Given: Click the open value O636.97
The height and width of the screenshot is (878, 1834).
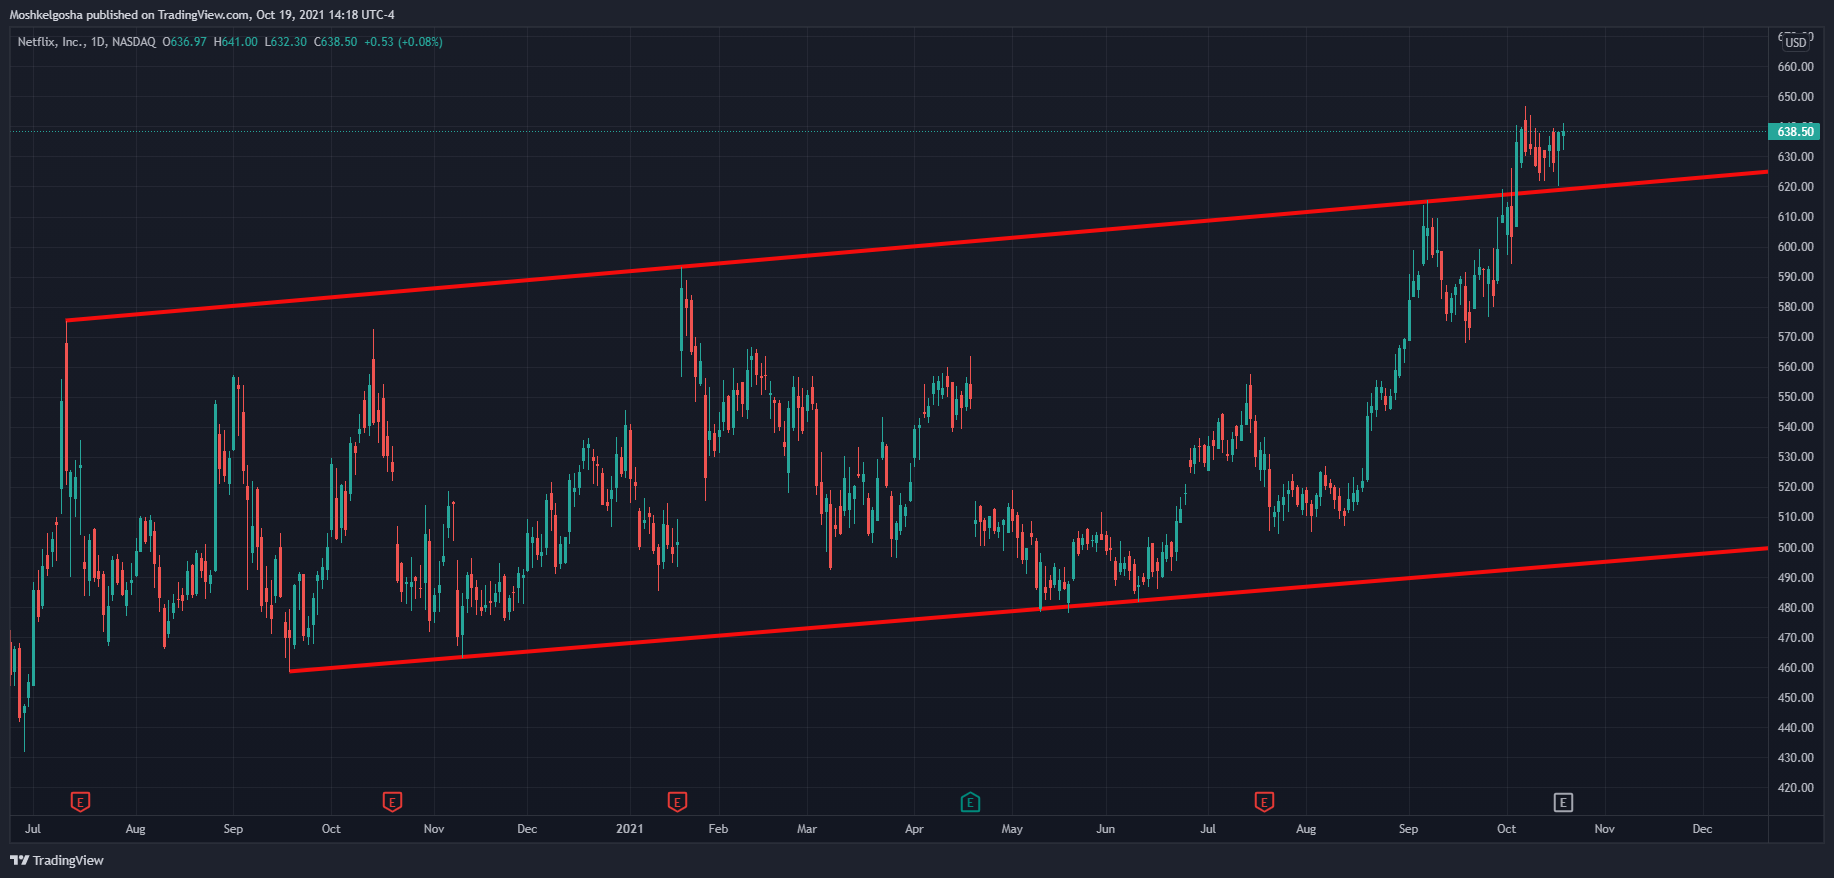Looking at the screenshot, I should pos(185,42).
